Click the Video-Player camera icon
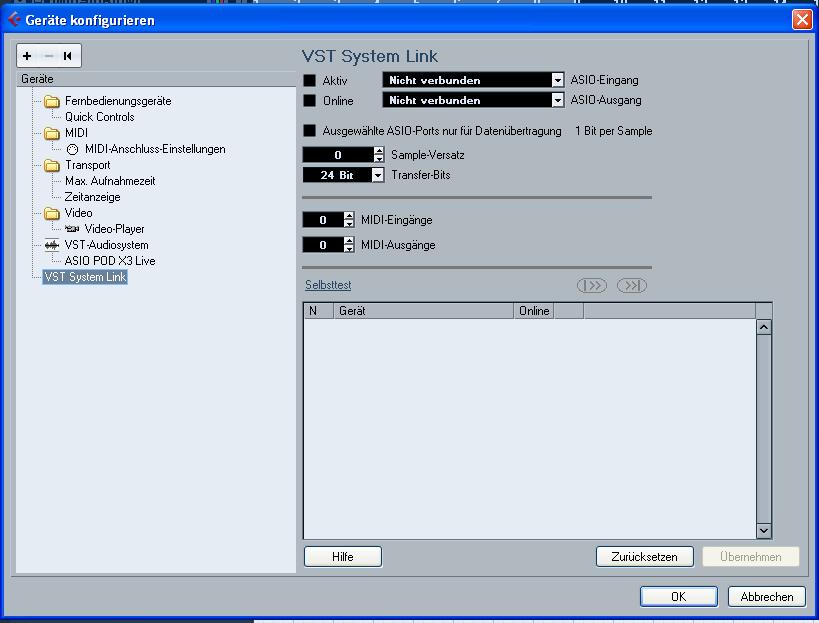This screenshot has width=819, height=623. [x=72, y=229]
